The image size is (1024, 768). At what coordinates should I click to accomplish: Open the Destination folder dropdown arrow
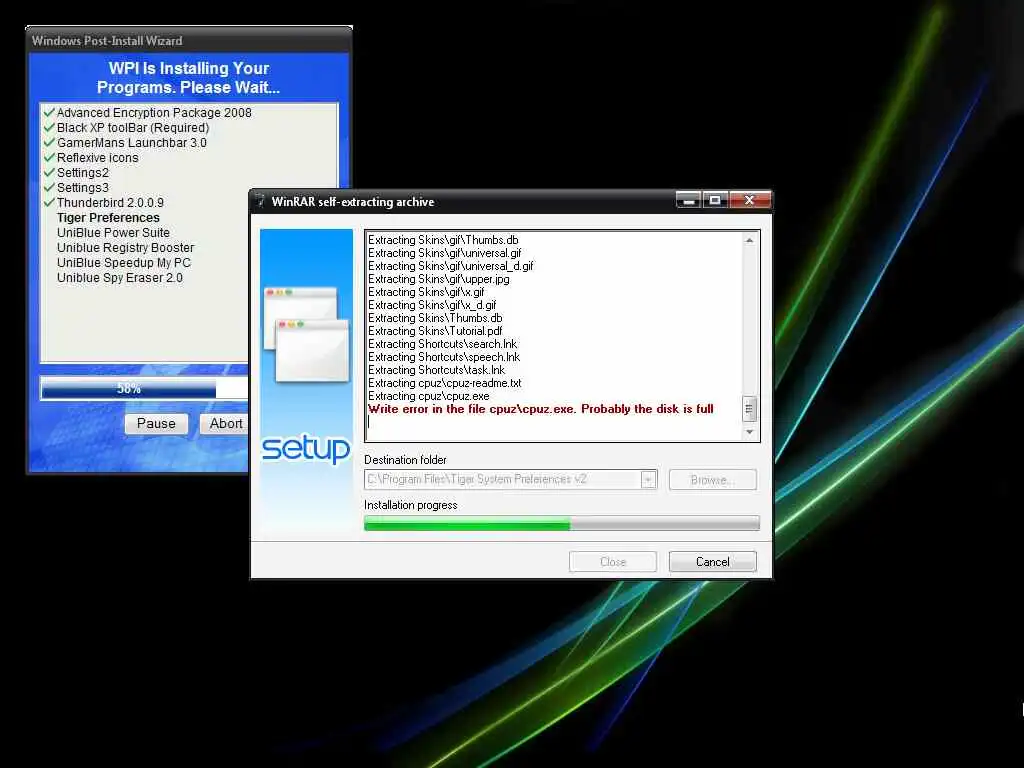tap(648, 479)
